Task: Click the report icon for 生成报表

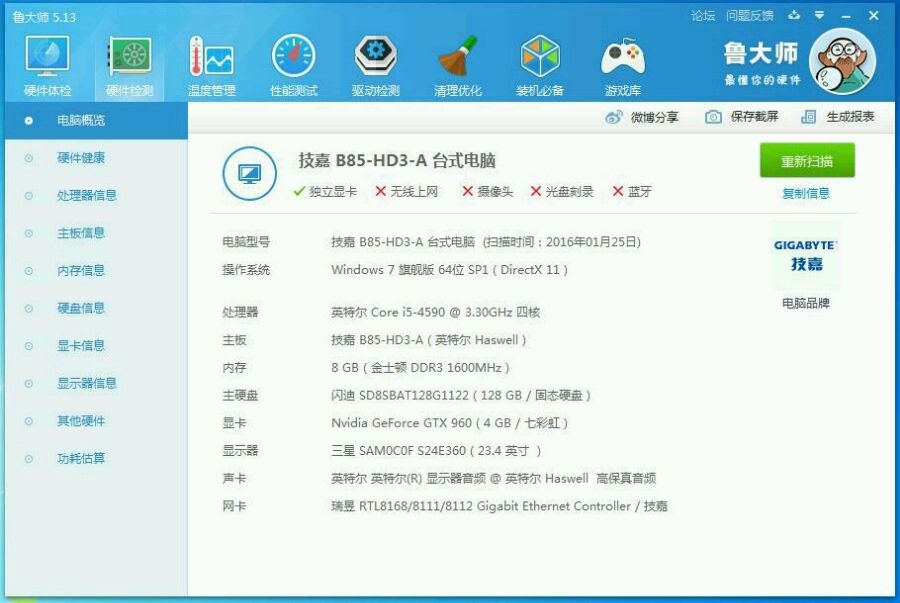Action: 808,117
